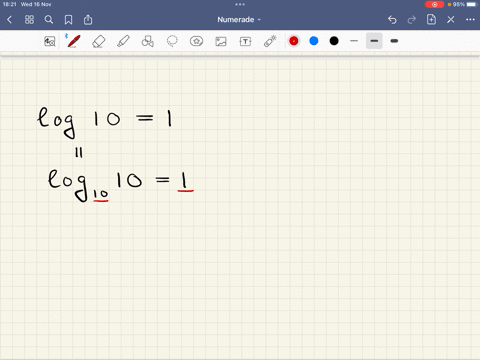Select the zoom window tool
480x360 pixels.
click(50, 41)
